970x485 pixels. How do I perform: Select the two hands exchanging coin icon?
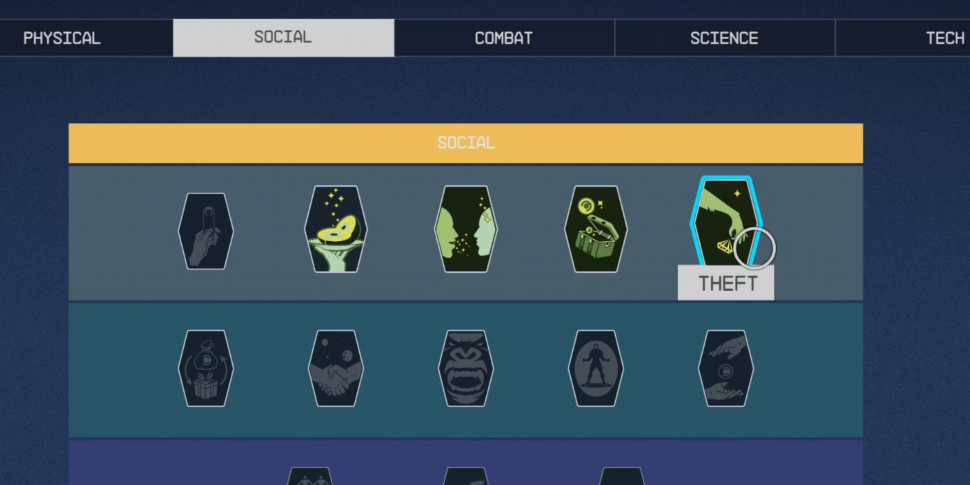pyautogui.click(x=726, y=368)
